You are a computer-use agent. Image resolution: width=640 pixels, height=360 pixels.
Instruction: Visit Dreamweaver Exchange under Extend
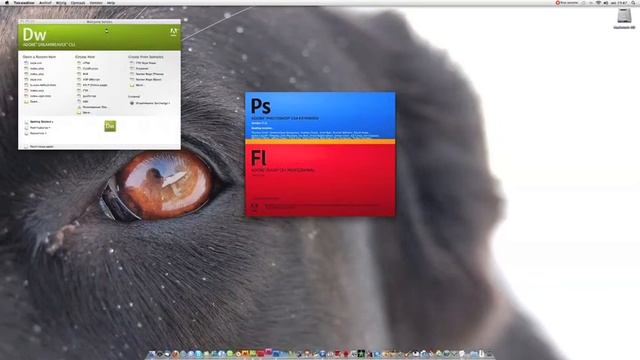click(153, 103)
